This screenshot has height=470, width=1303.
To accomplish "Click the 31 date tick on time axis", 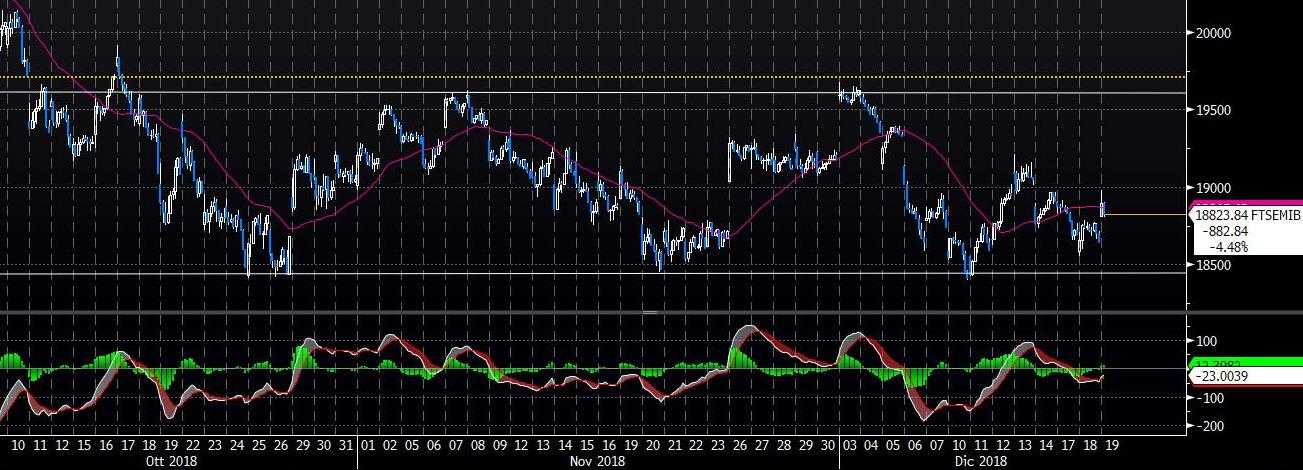I will [345, 444].
